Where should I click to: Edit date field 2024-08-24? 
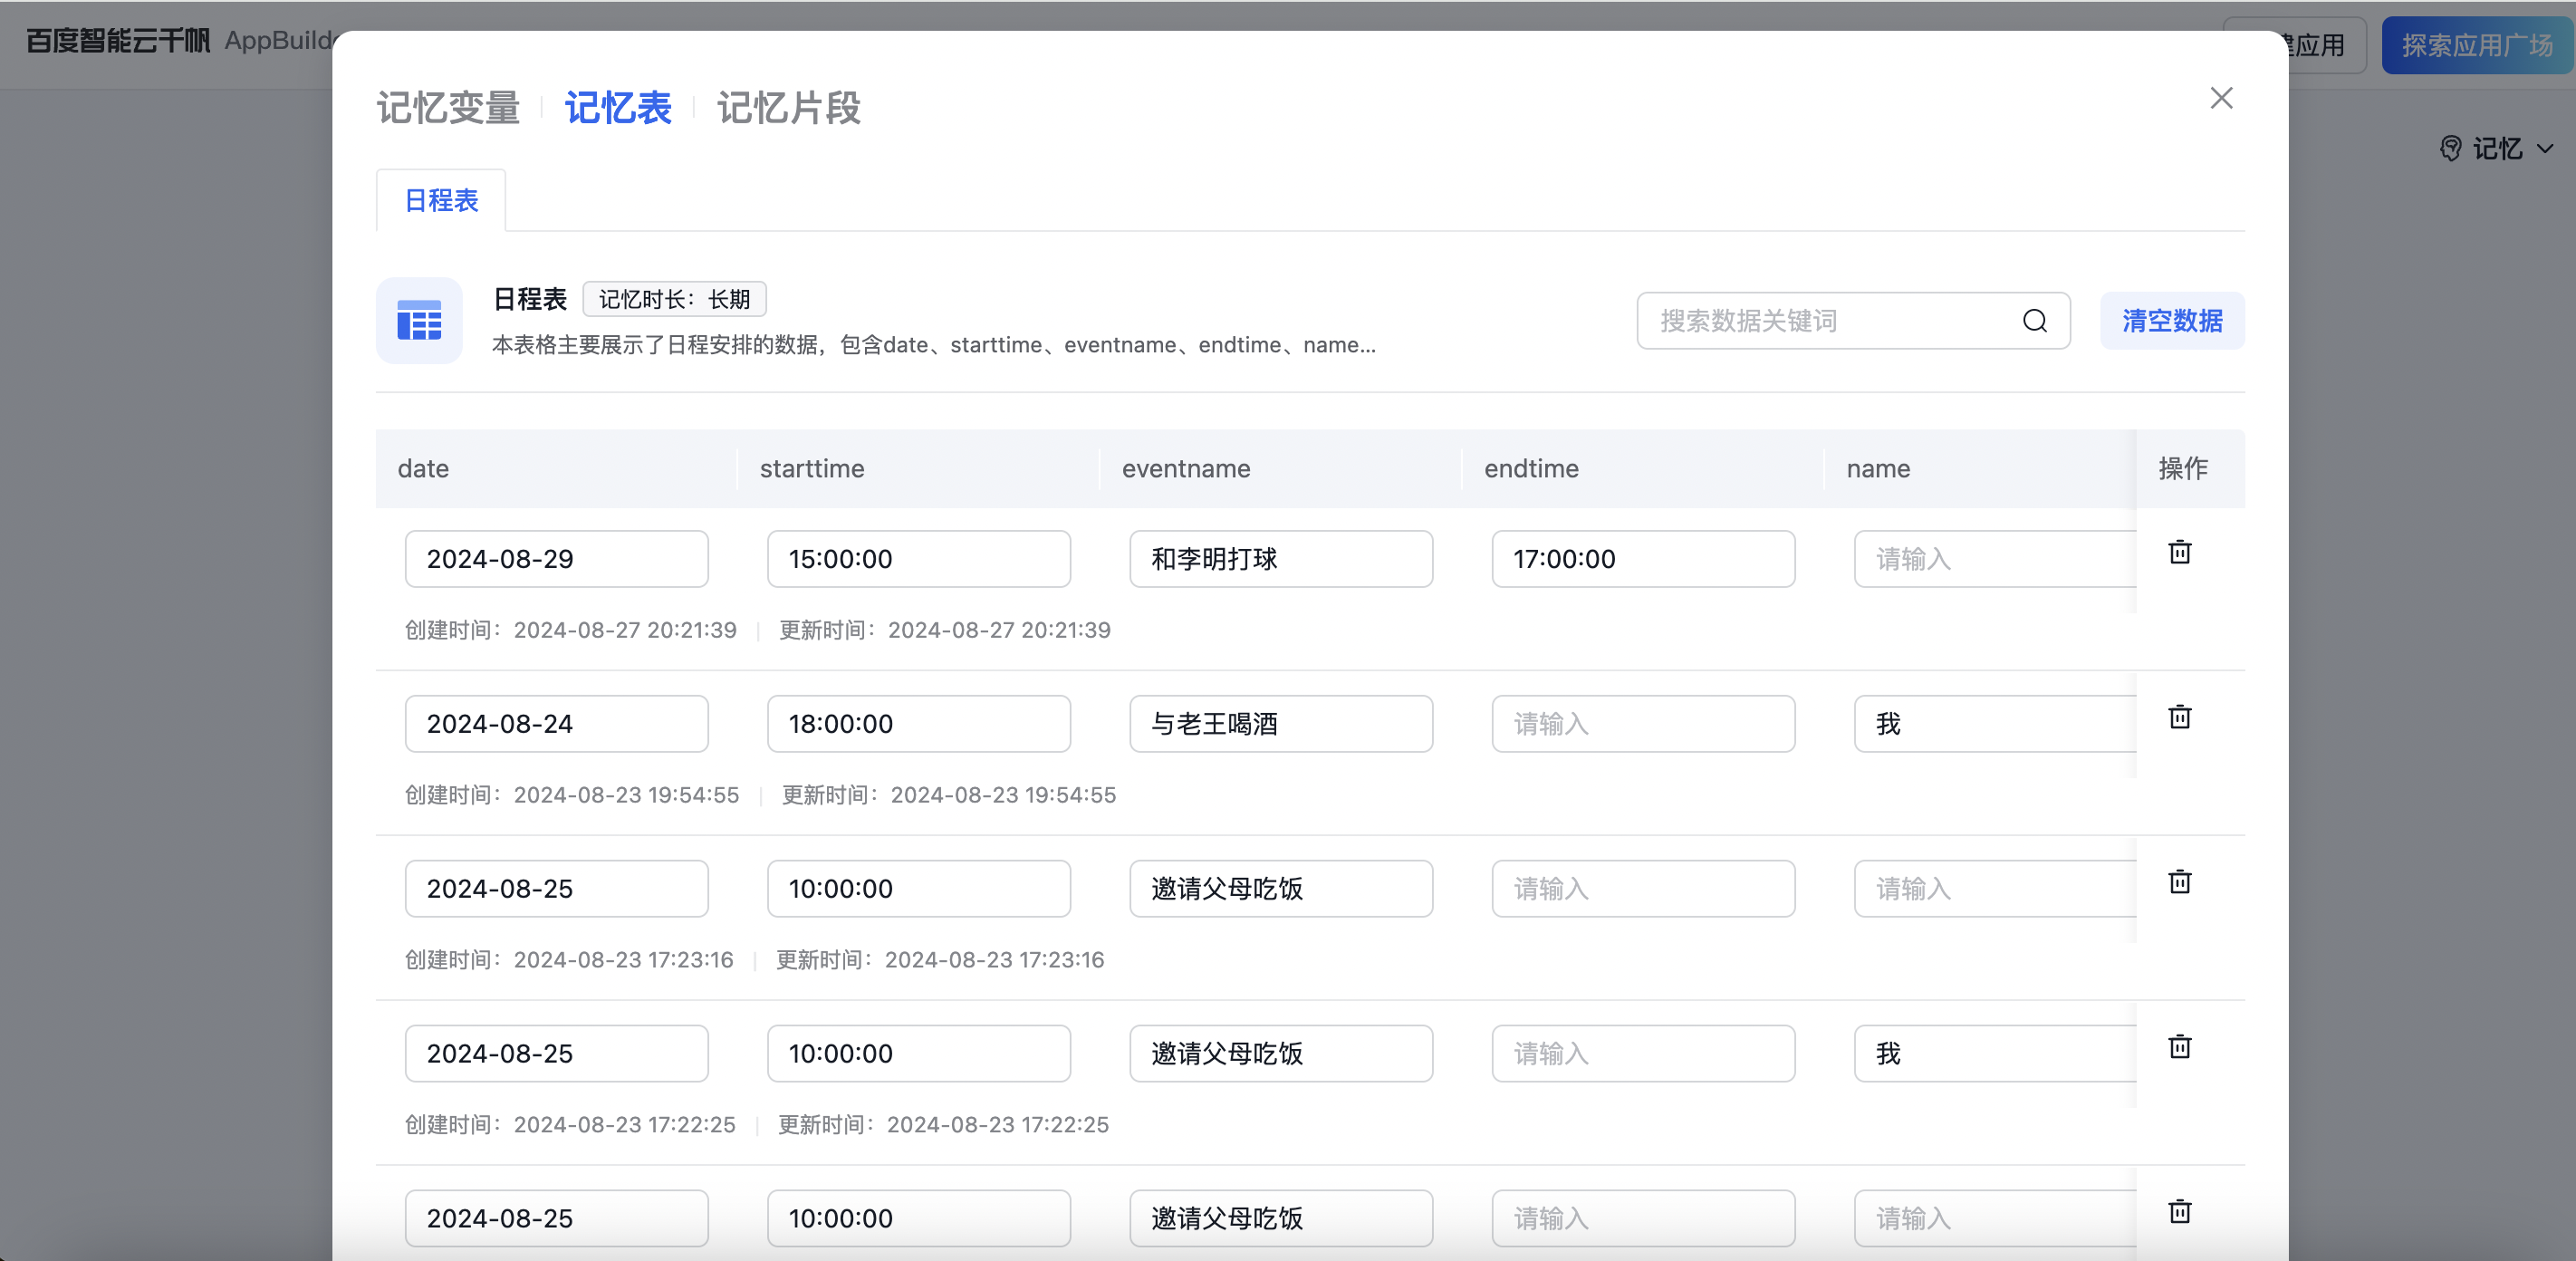click(557, 724)
